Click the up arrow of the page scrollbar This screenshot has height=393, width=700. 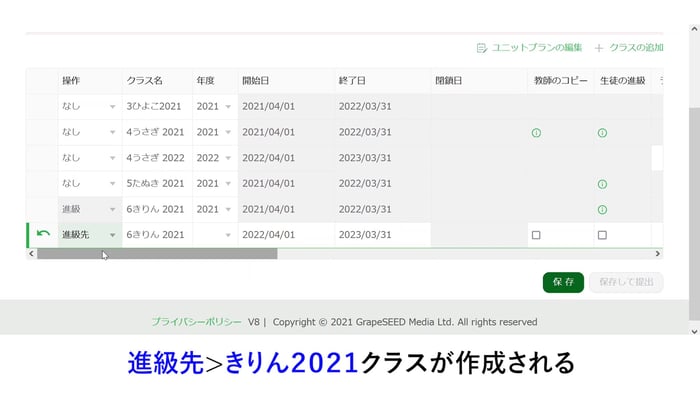click(x=694, y=29)
